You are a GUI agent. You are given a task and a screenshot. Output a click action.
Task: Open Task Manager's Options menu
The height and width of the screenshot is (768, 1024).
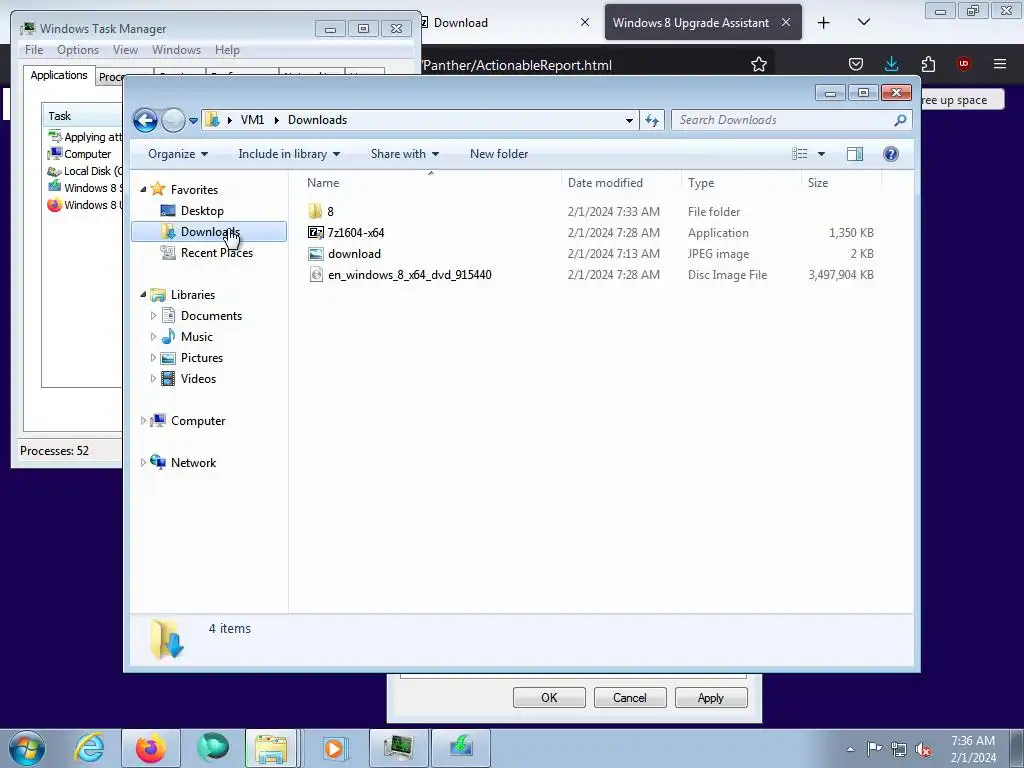pos(78,50)
